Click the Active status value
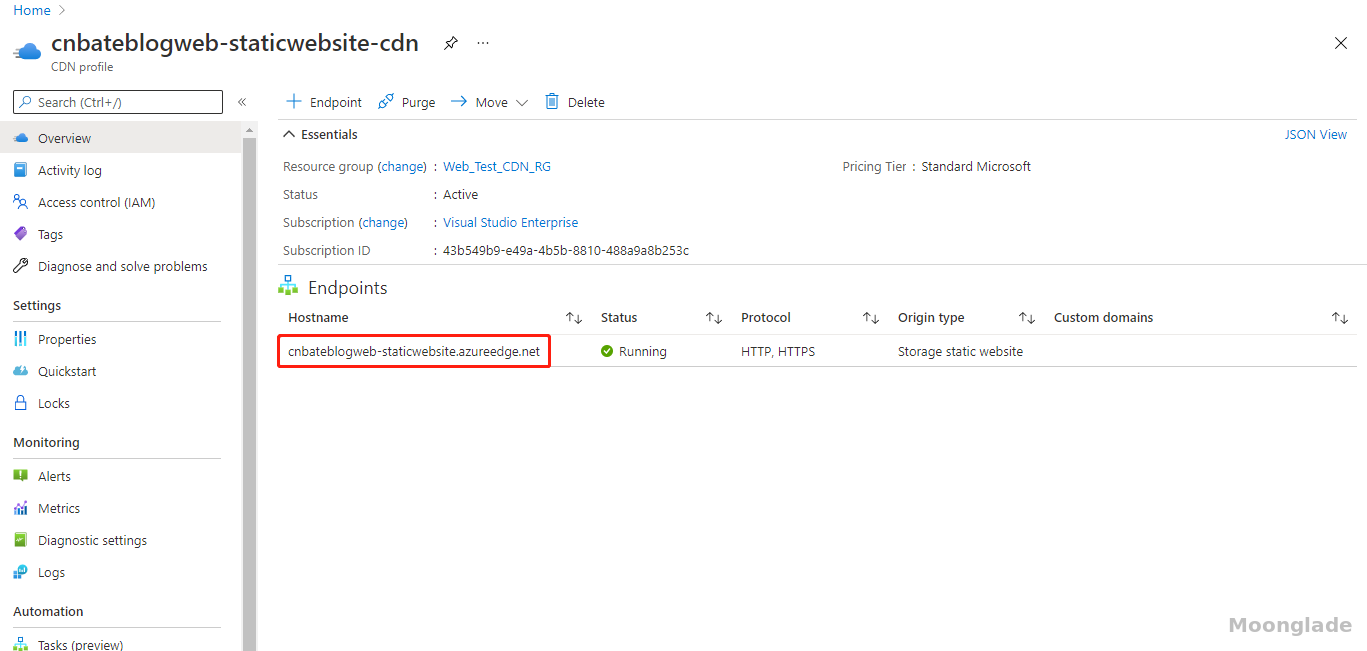 tap(460, 195)
